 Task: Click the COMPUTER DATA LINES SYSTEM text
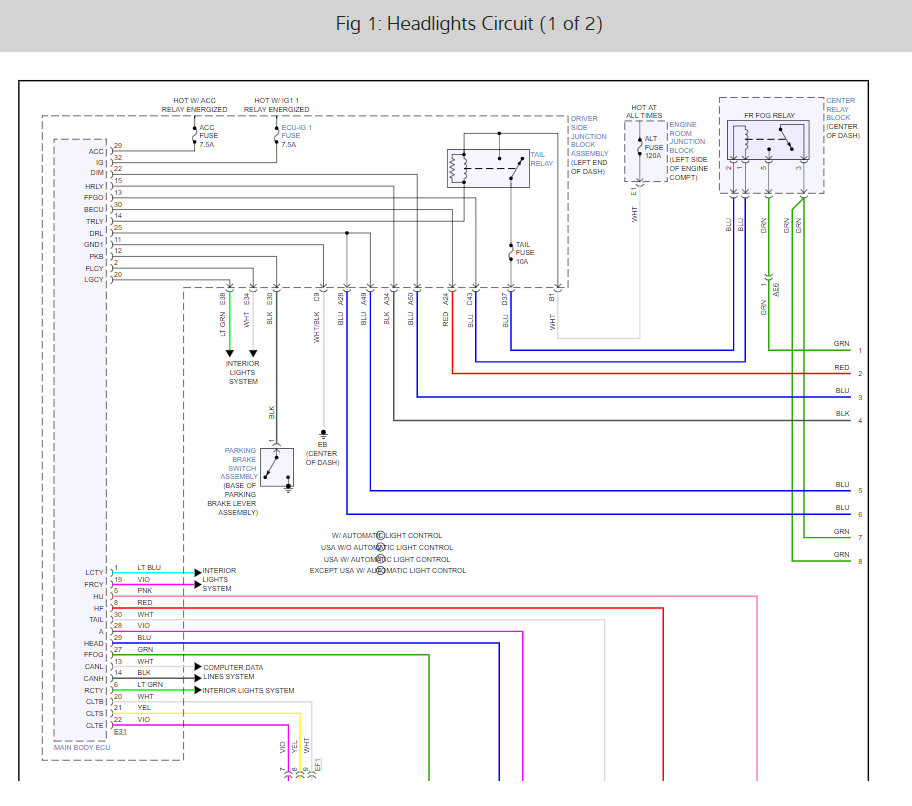[x=233, y=672]
